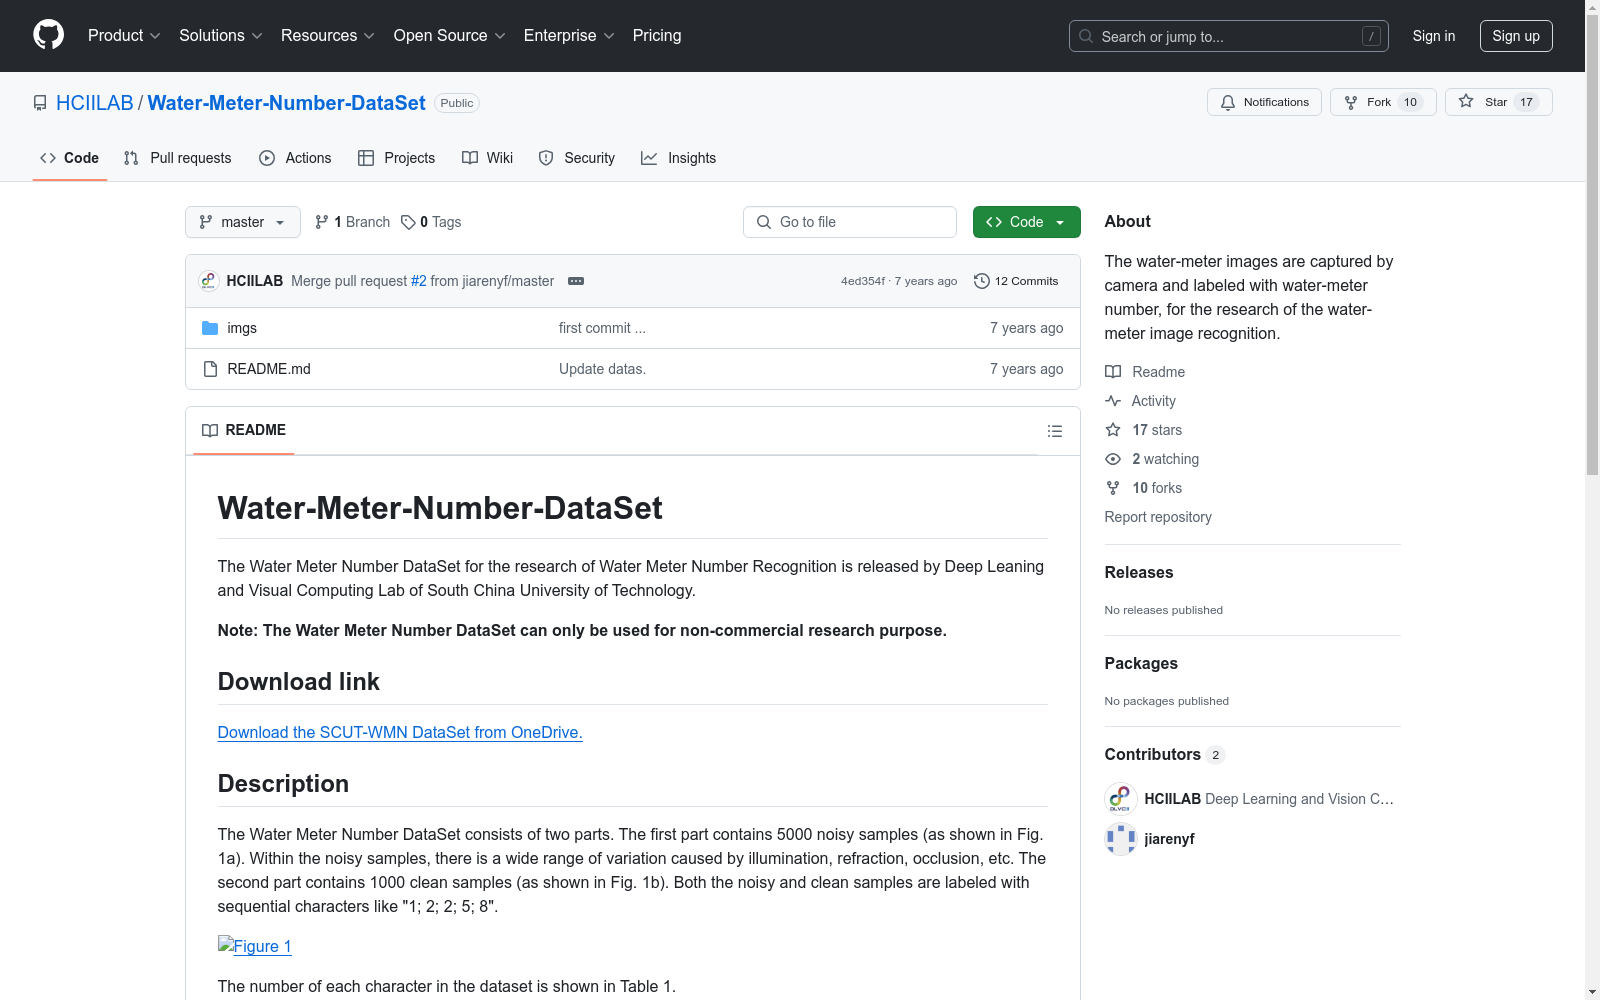Click the jiarenyf contributor avatar

1121,839
